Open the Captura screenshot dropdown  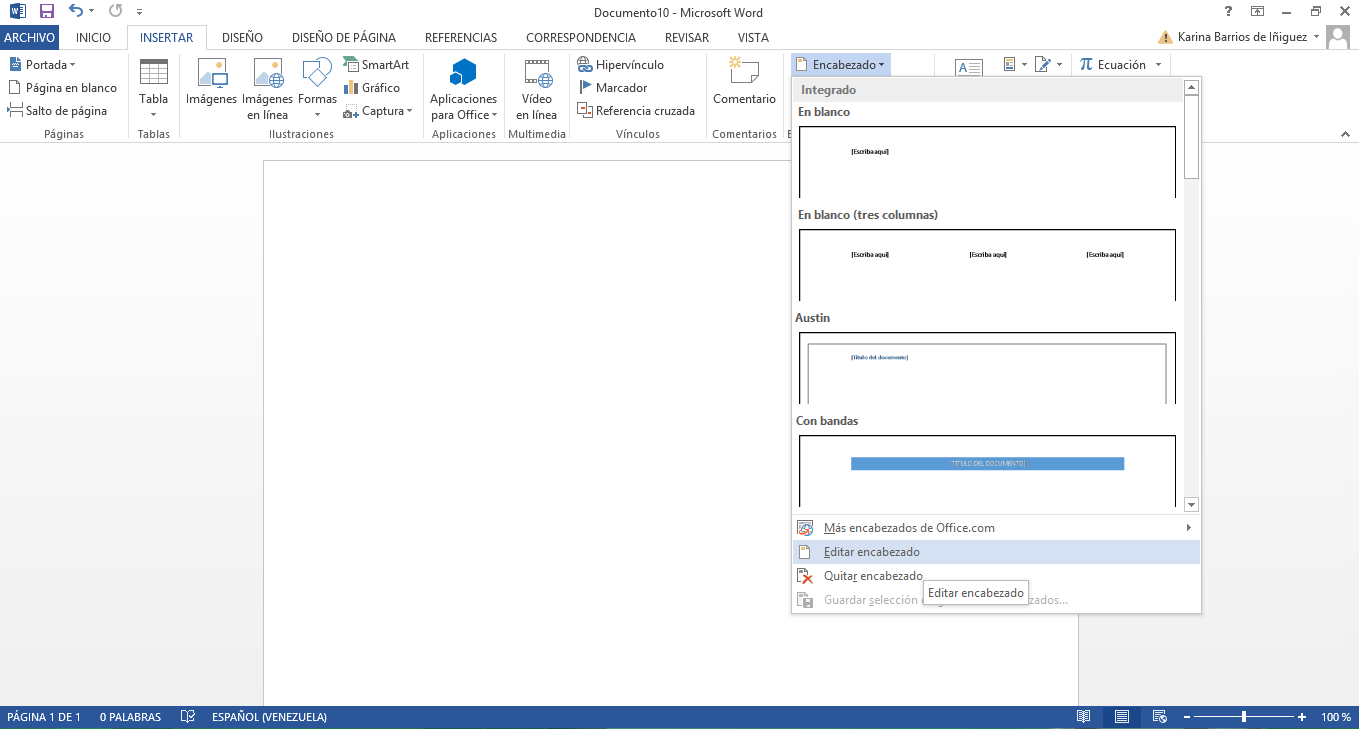377,111
